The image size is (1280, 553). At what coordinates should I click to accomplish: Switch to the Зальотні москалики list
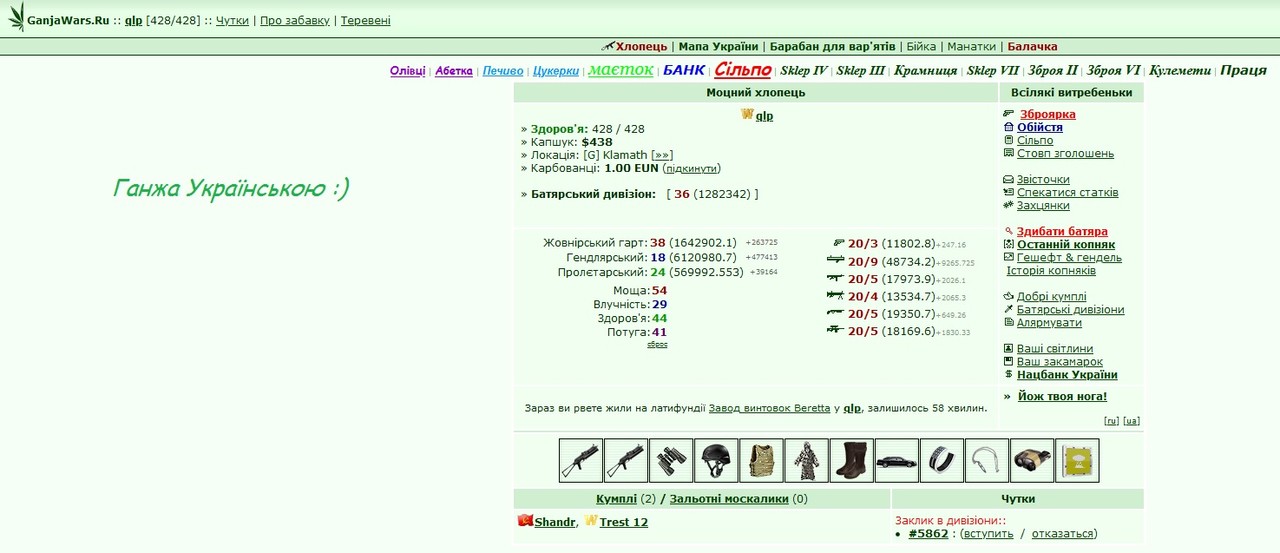[x=729, y=499]
